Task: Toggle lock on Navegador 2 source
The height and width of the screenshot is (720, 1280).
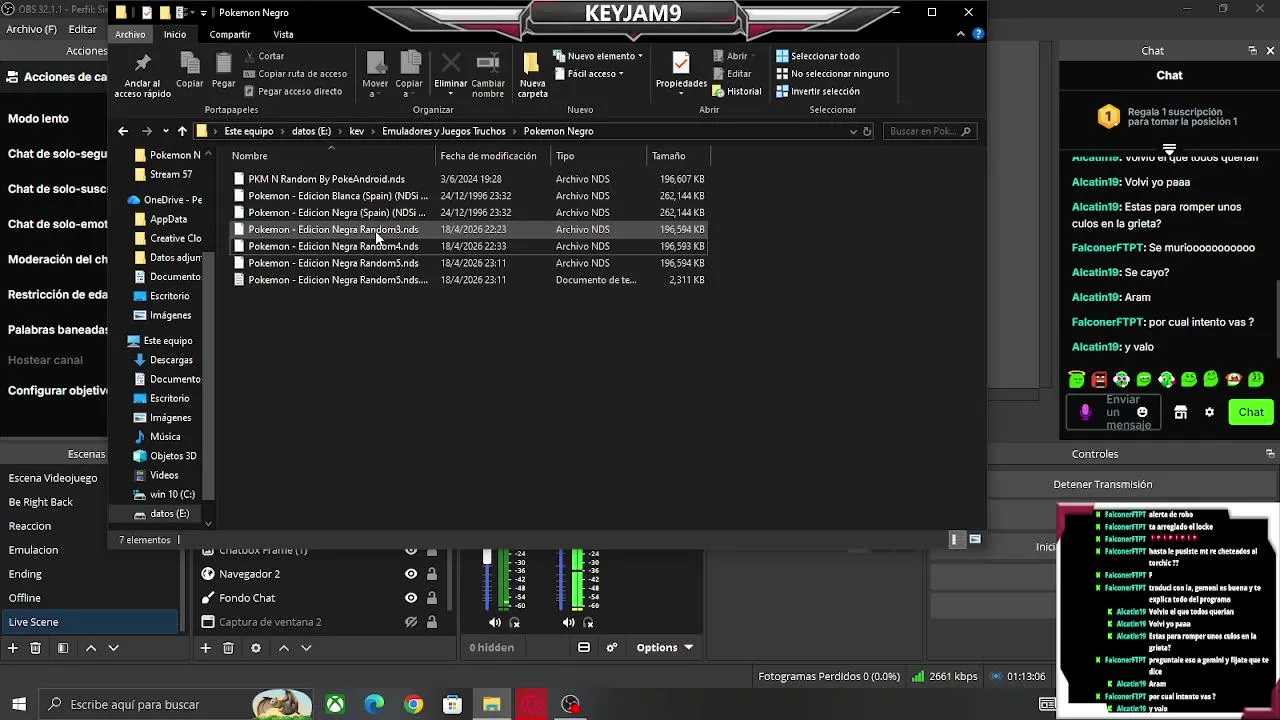Action: point(432,574)
